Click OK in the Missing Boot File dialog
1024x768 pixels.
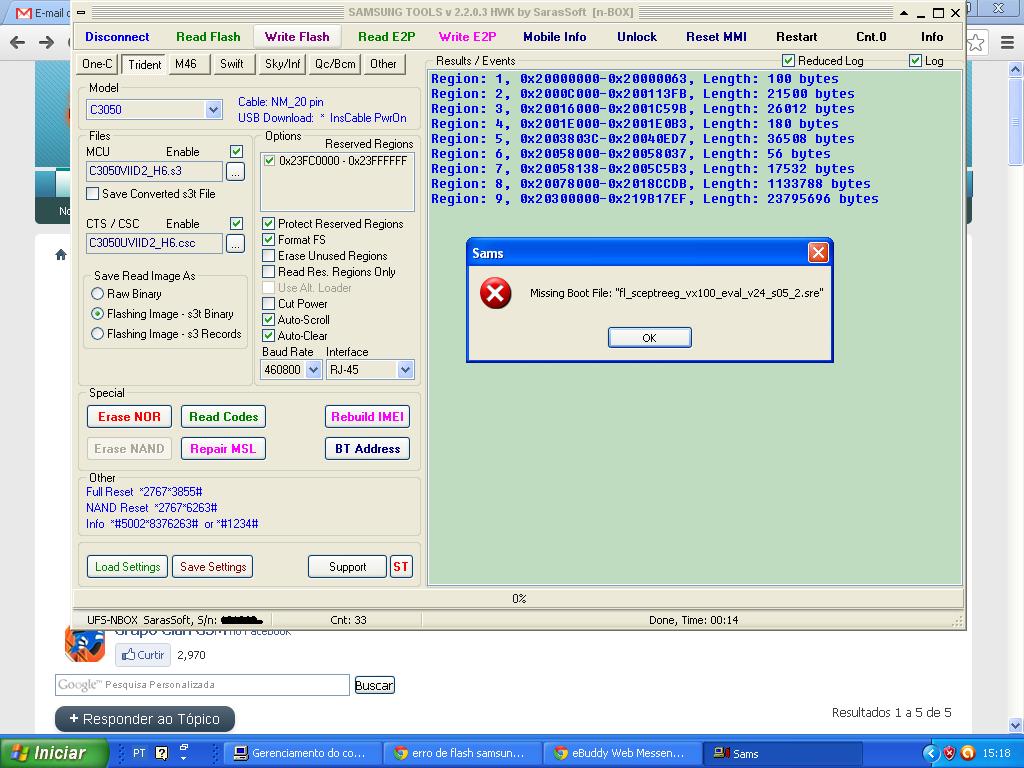pos(649,338)
